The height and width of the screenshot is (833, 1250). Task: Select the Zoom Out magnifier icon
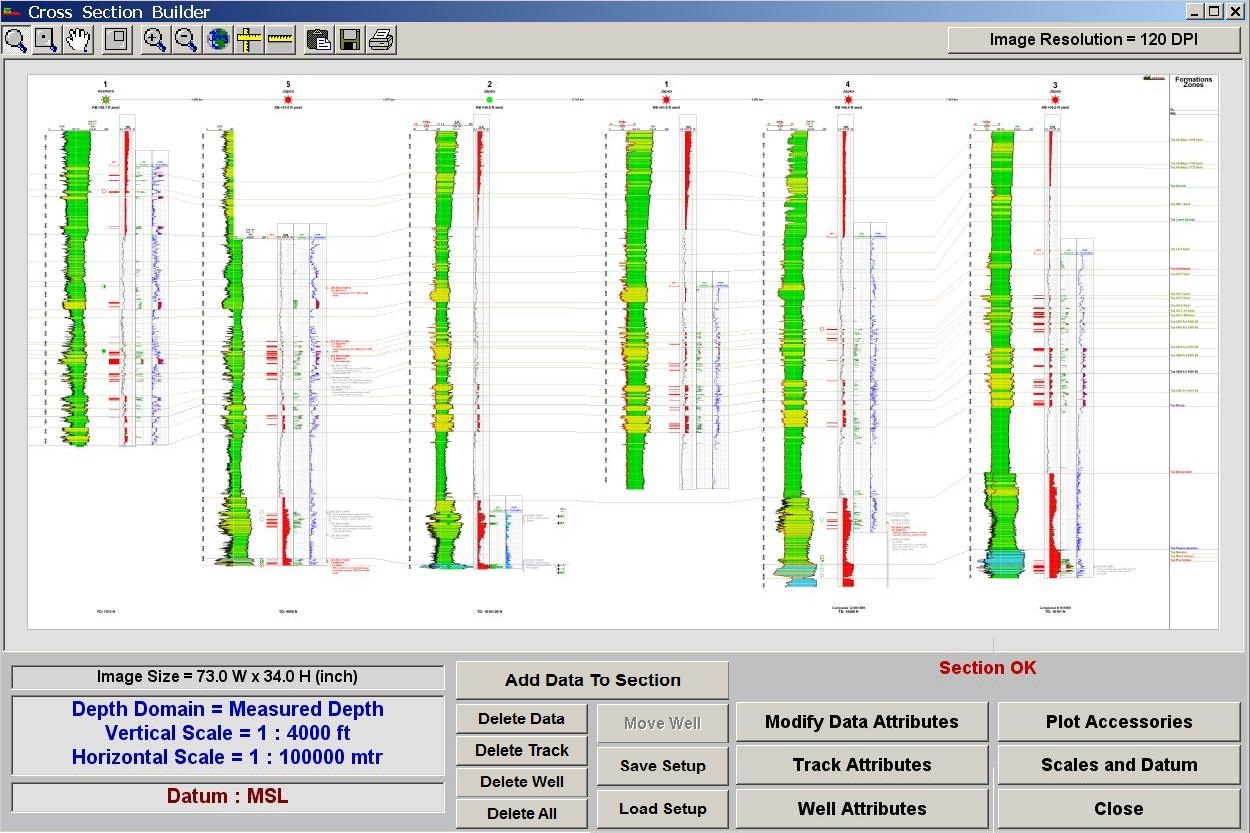click(186, 40)
